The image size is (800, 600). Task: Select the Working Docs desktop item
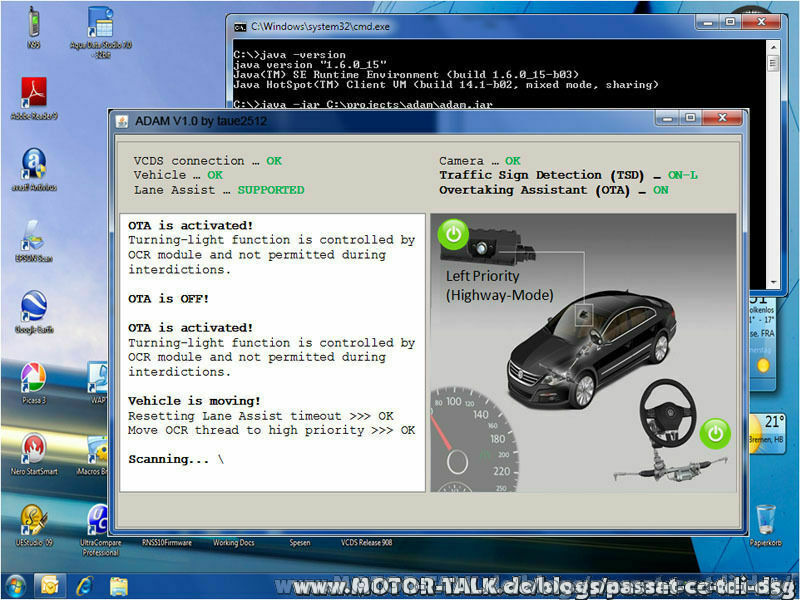click(x=234, y=542)
